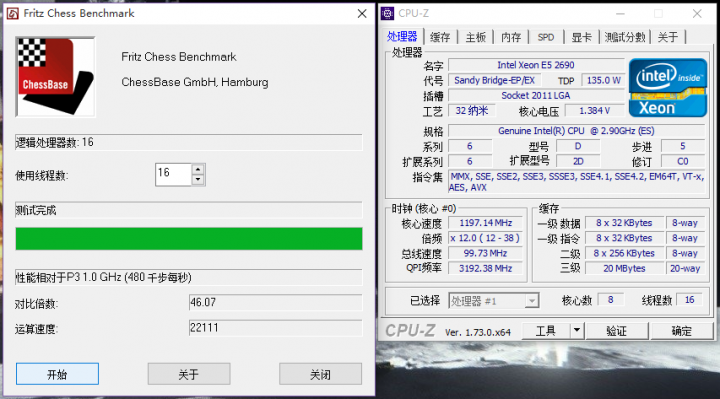Switch to the 内存 tab

pos(511,37)
